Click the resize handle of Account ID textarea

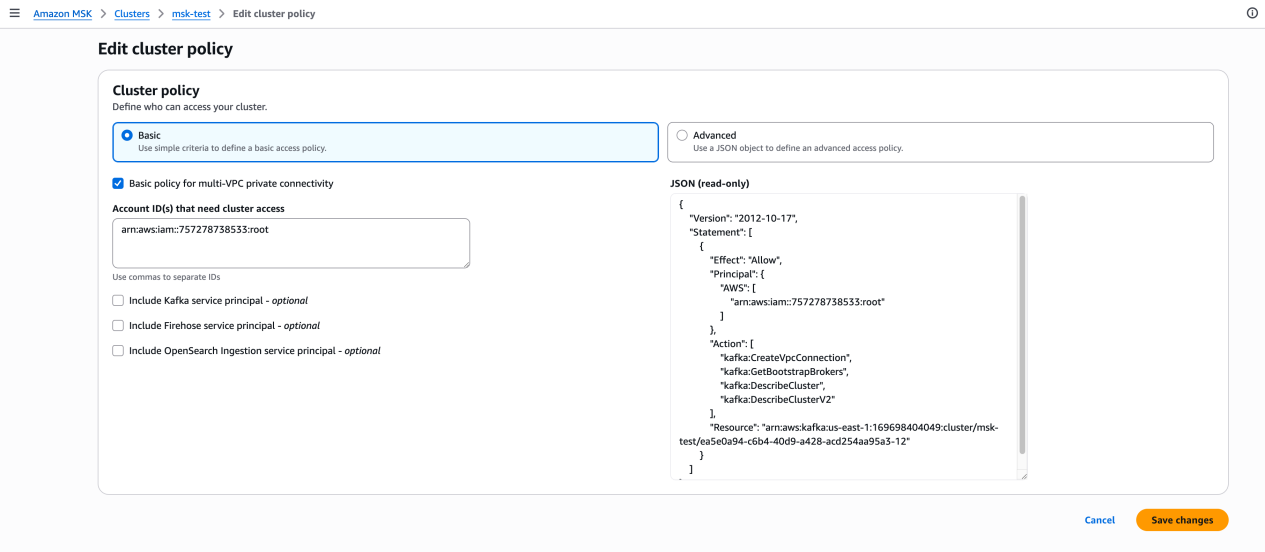pyautogui.click(x=464, y=263)
